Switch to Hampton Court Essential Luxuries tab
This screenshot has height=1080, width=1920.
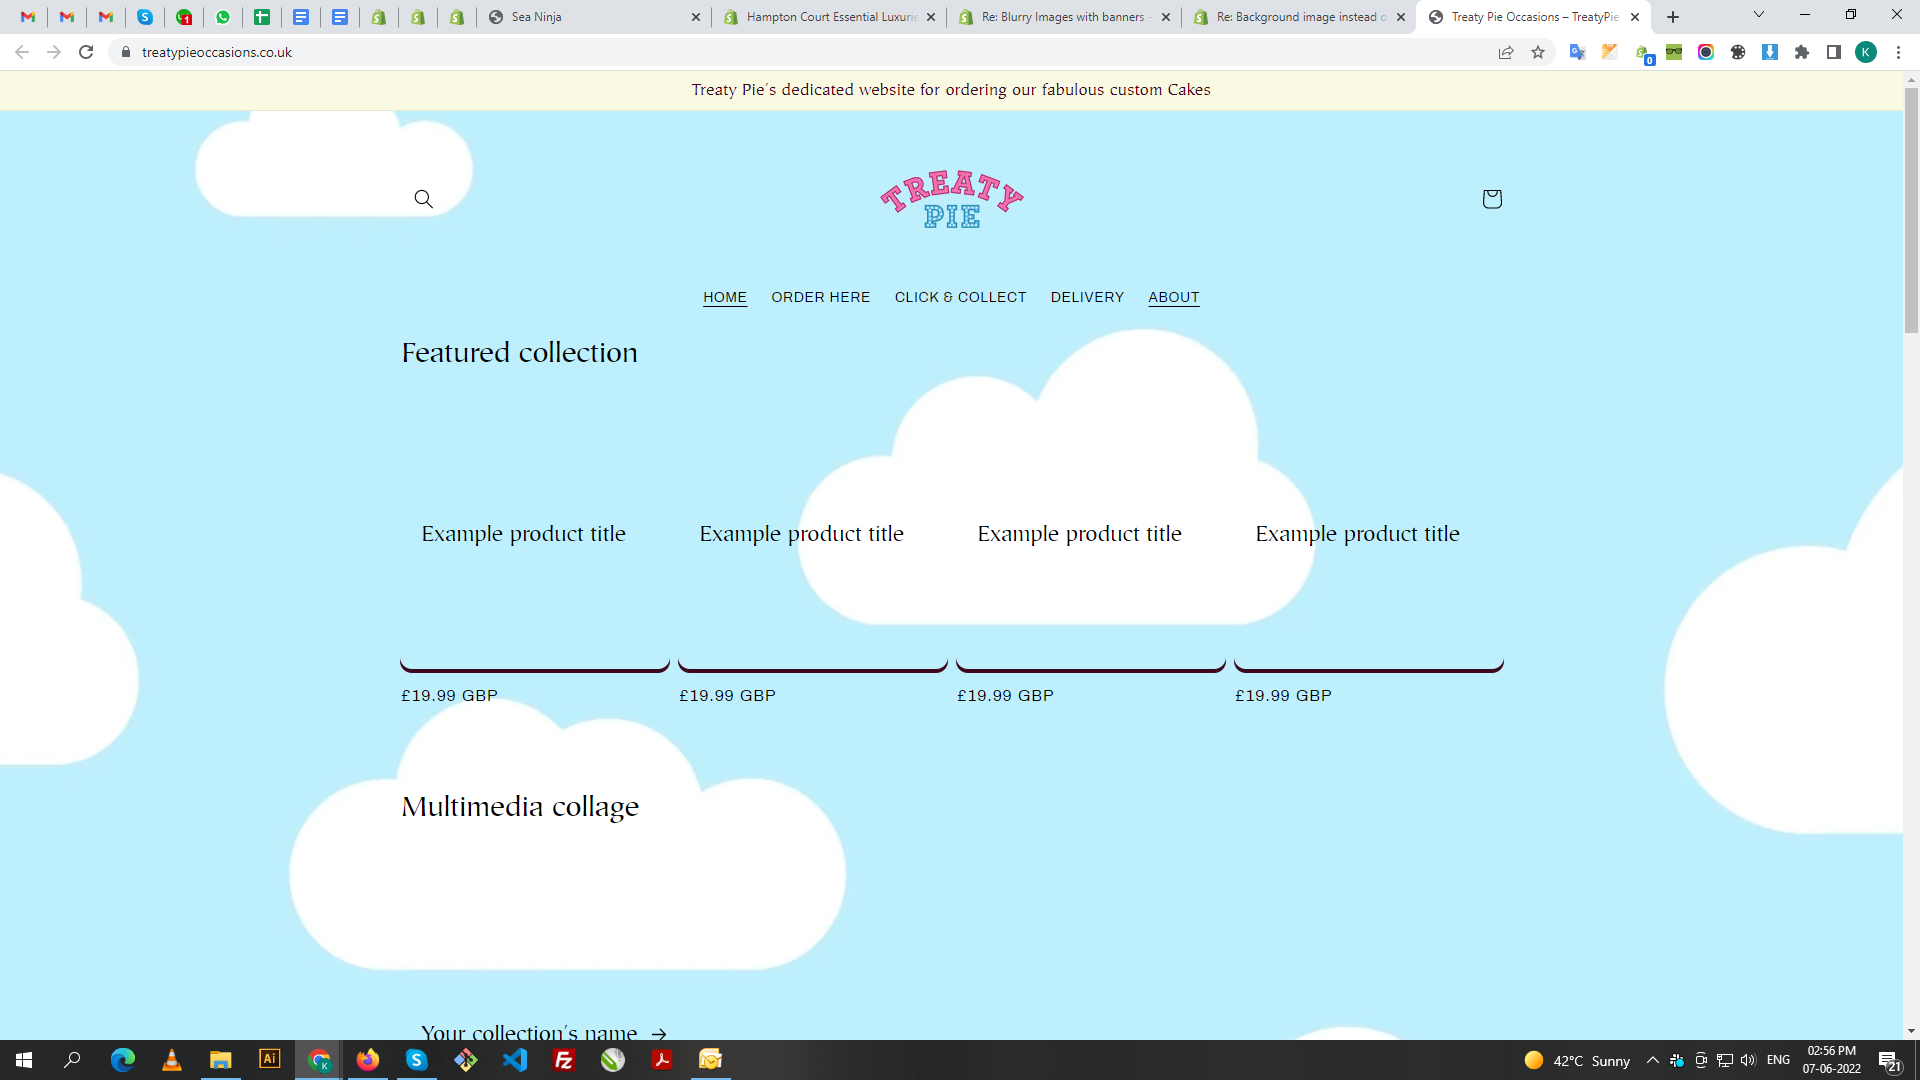point(830,17)
